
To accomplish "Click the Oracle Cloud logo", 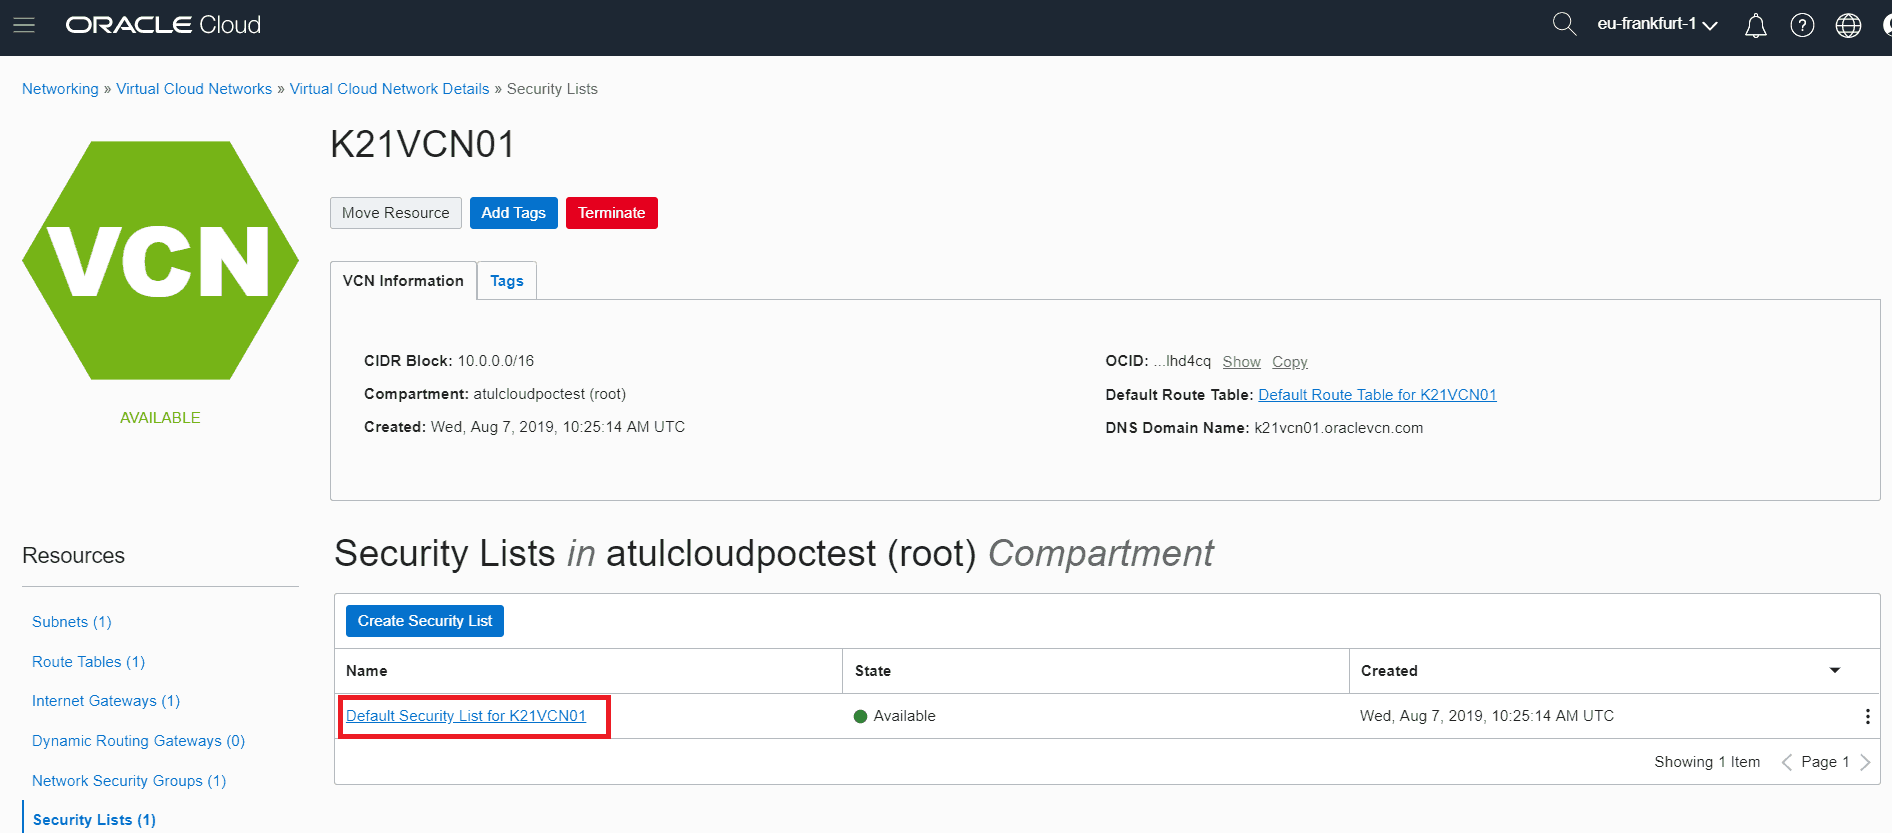I will coord(163,25).
